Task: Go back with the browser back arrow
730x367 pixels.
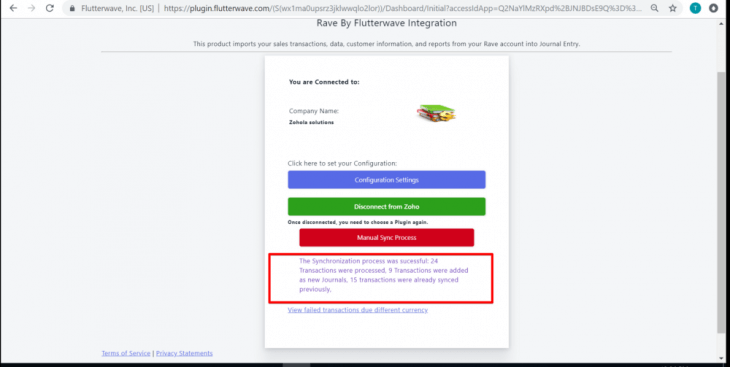Action: (x=13, y=8)
